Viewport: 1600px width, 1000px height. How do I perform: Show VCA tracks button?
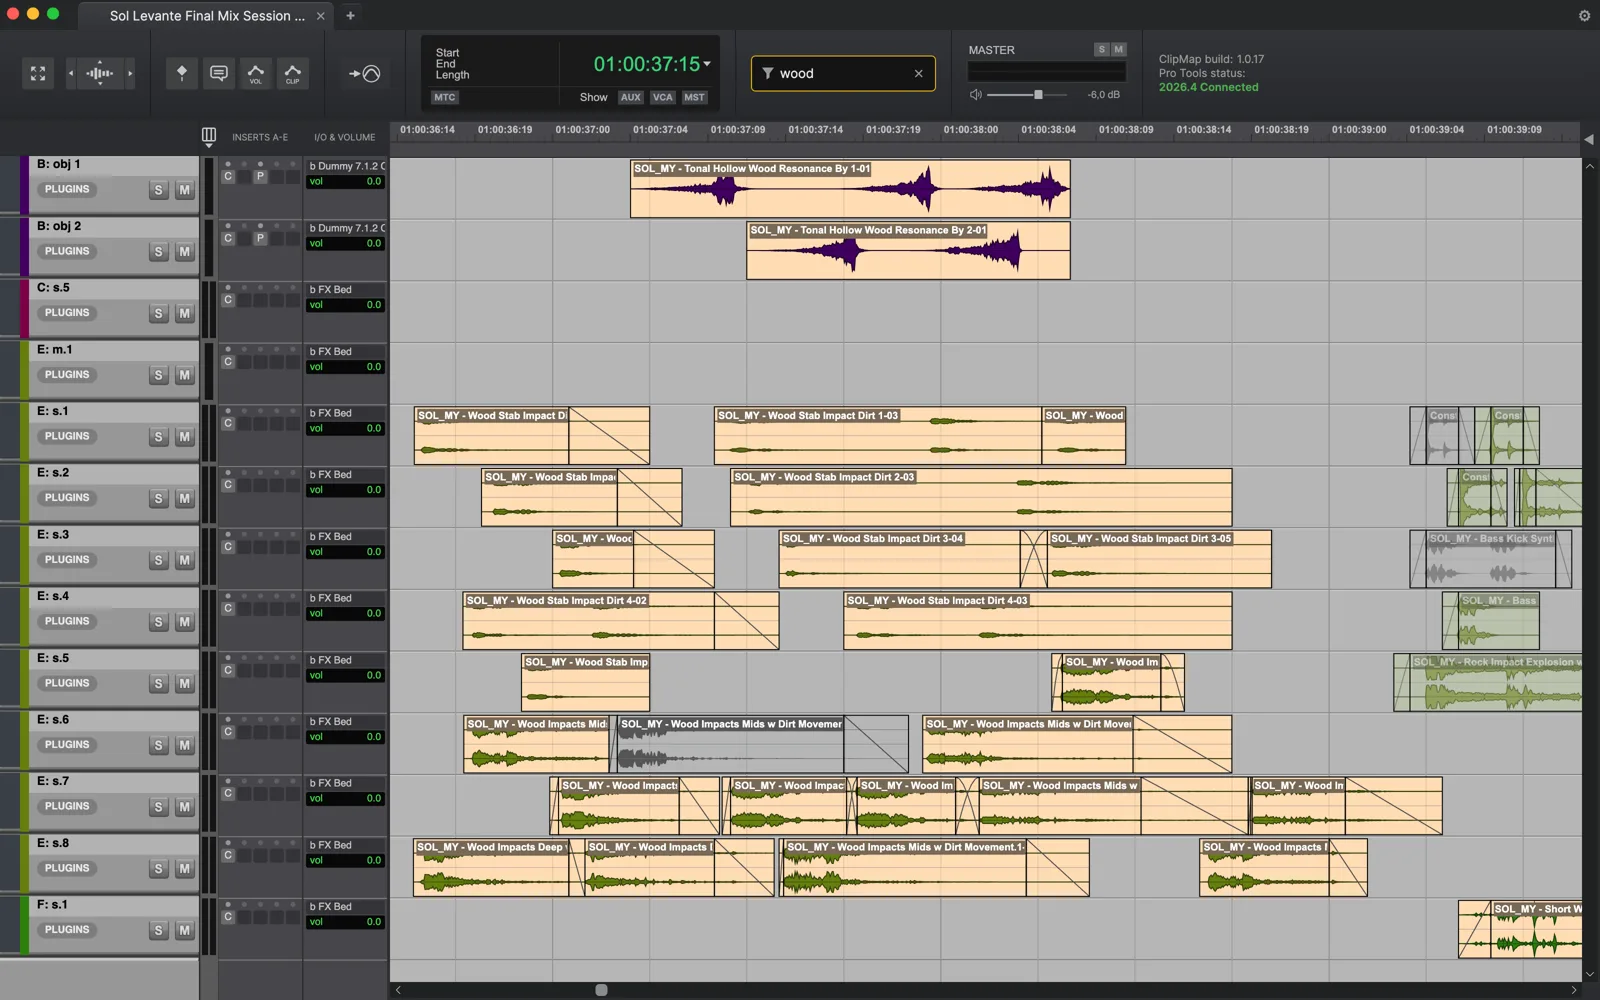pos(662,97)
